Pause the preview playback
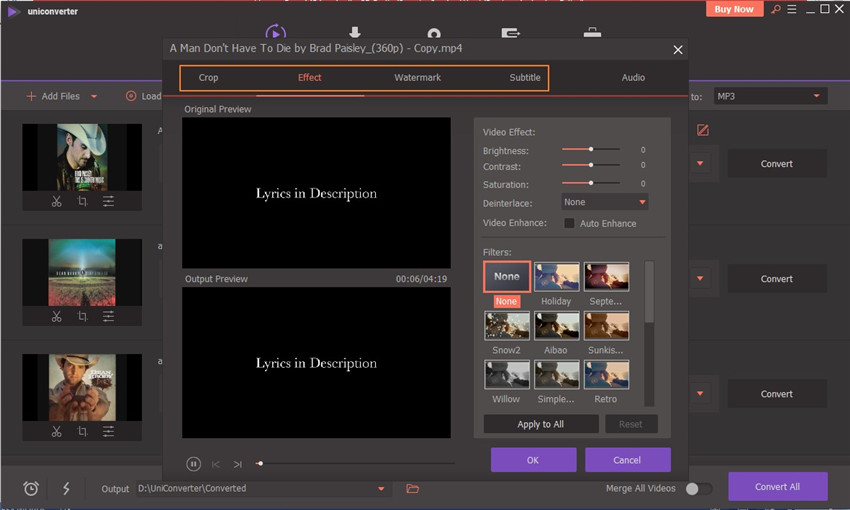This screenshot has height=510, width=850. (194, 464)
